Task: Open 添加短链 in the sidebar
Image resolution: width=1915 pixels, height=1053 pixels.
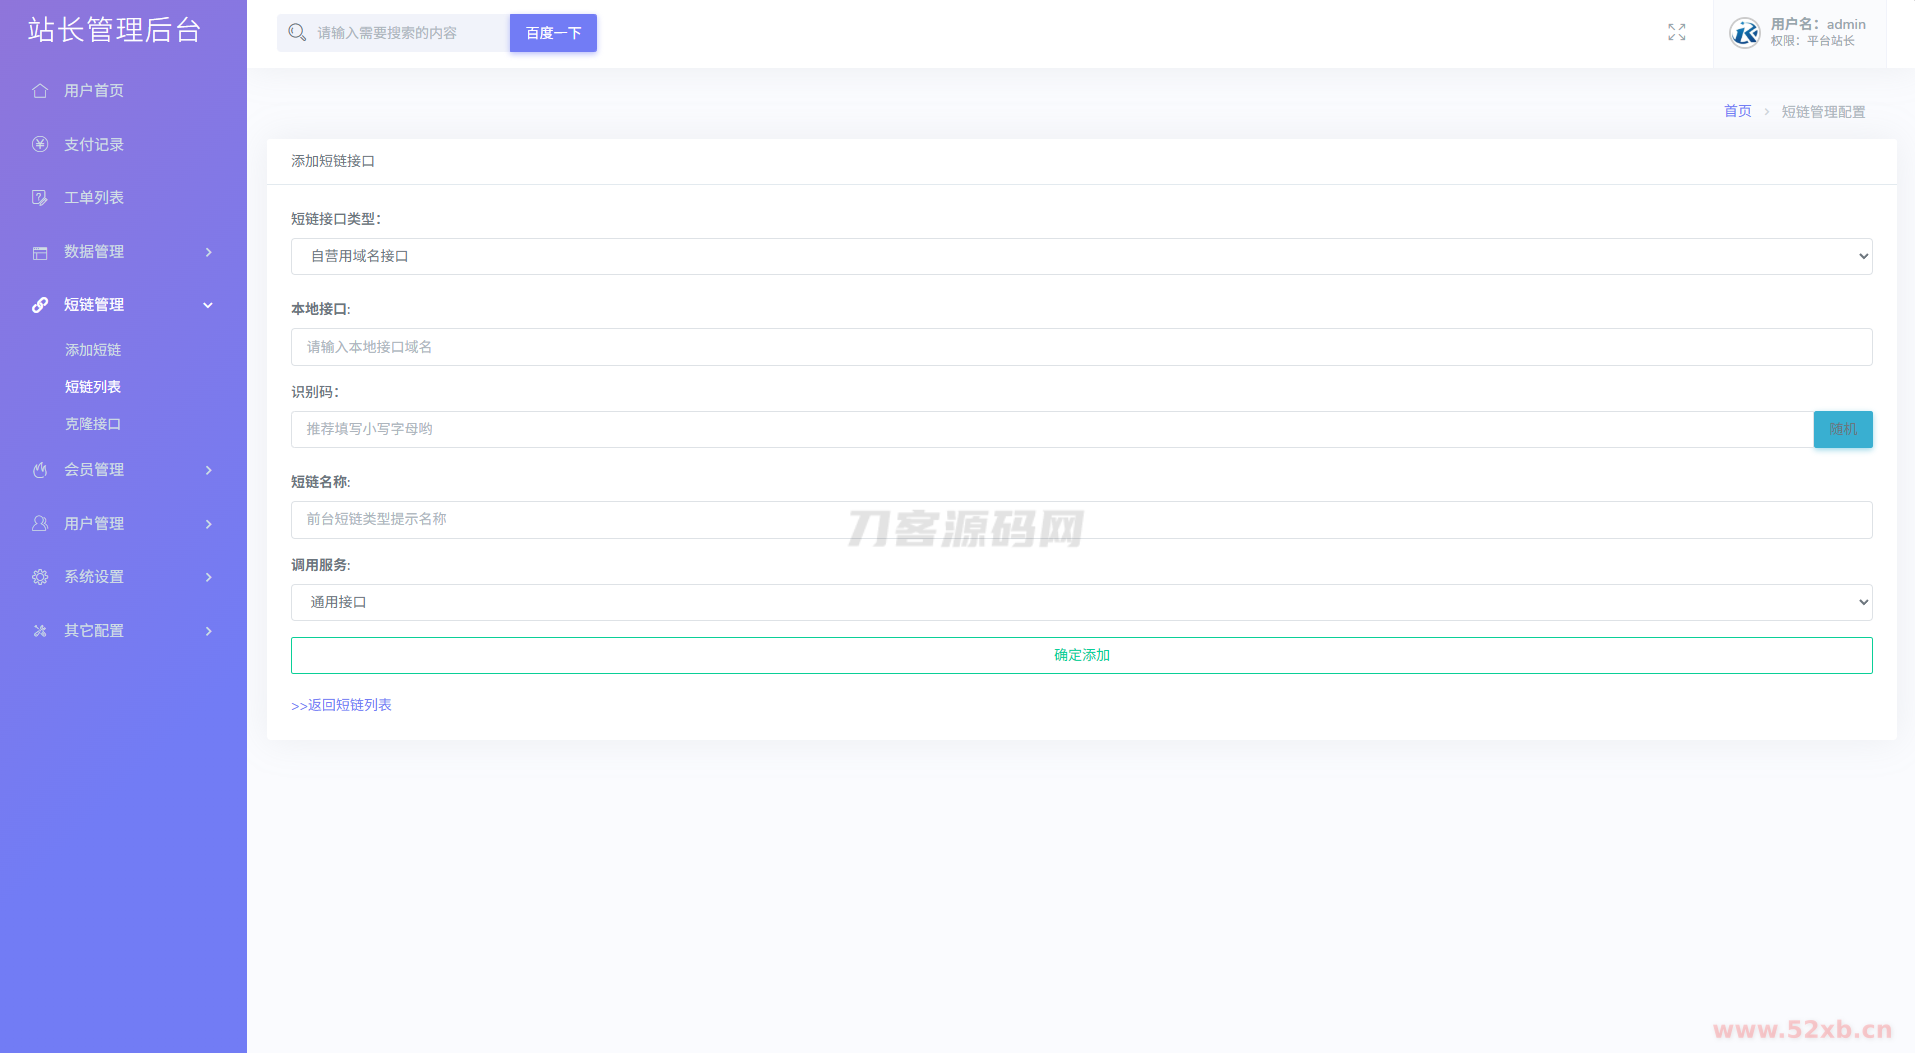Action: pos(93,350)
